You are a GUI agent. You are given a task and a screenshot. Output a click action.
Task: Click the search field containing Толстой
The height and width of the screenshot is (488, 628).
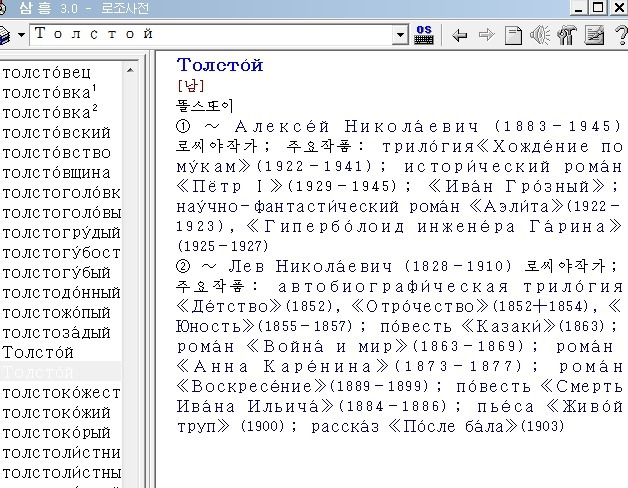click(x=212, y=35)
